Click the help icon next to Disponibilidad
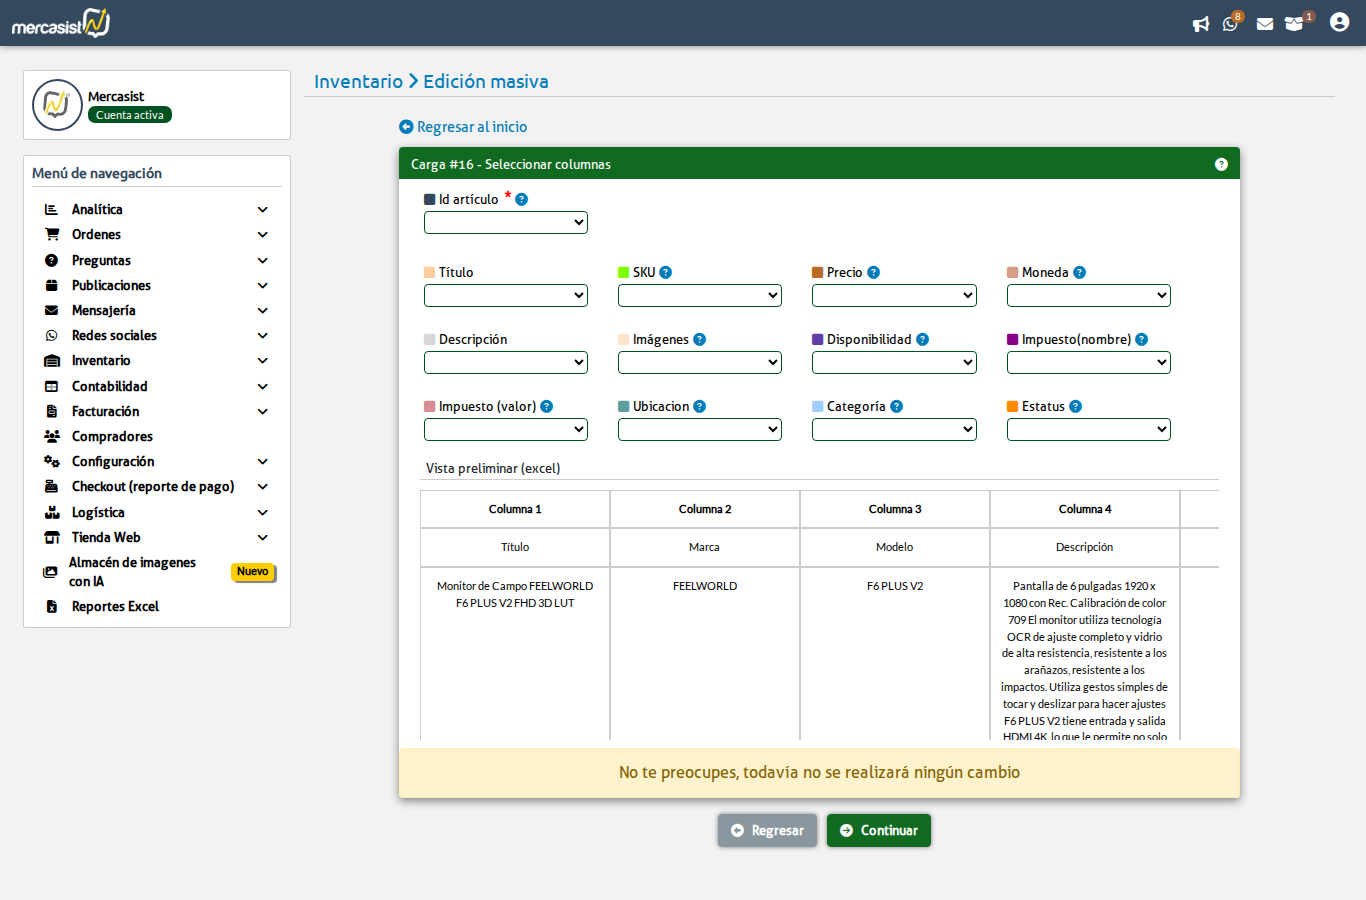 pyautogui.click(x=922, y=339)
